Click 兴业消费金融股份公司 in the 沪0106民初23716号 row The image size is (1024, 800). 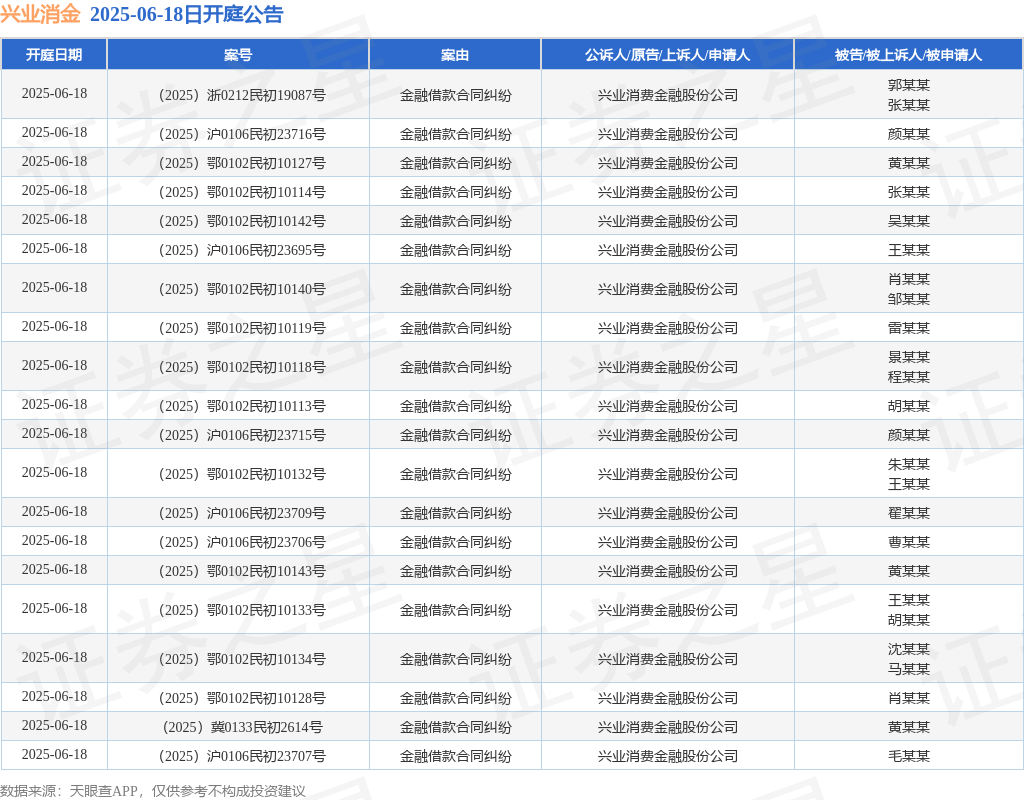pos(667,134)
